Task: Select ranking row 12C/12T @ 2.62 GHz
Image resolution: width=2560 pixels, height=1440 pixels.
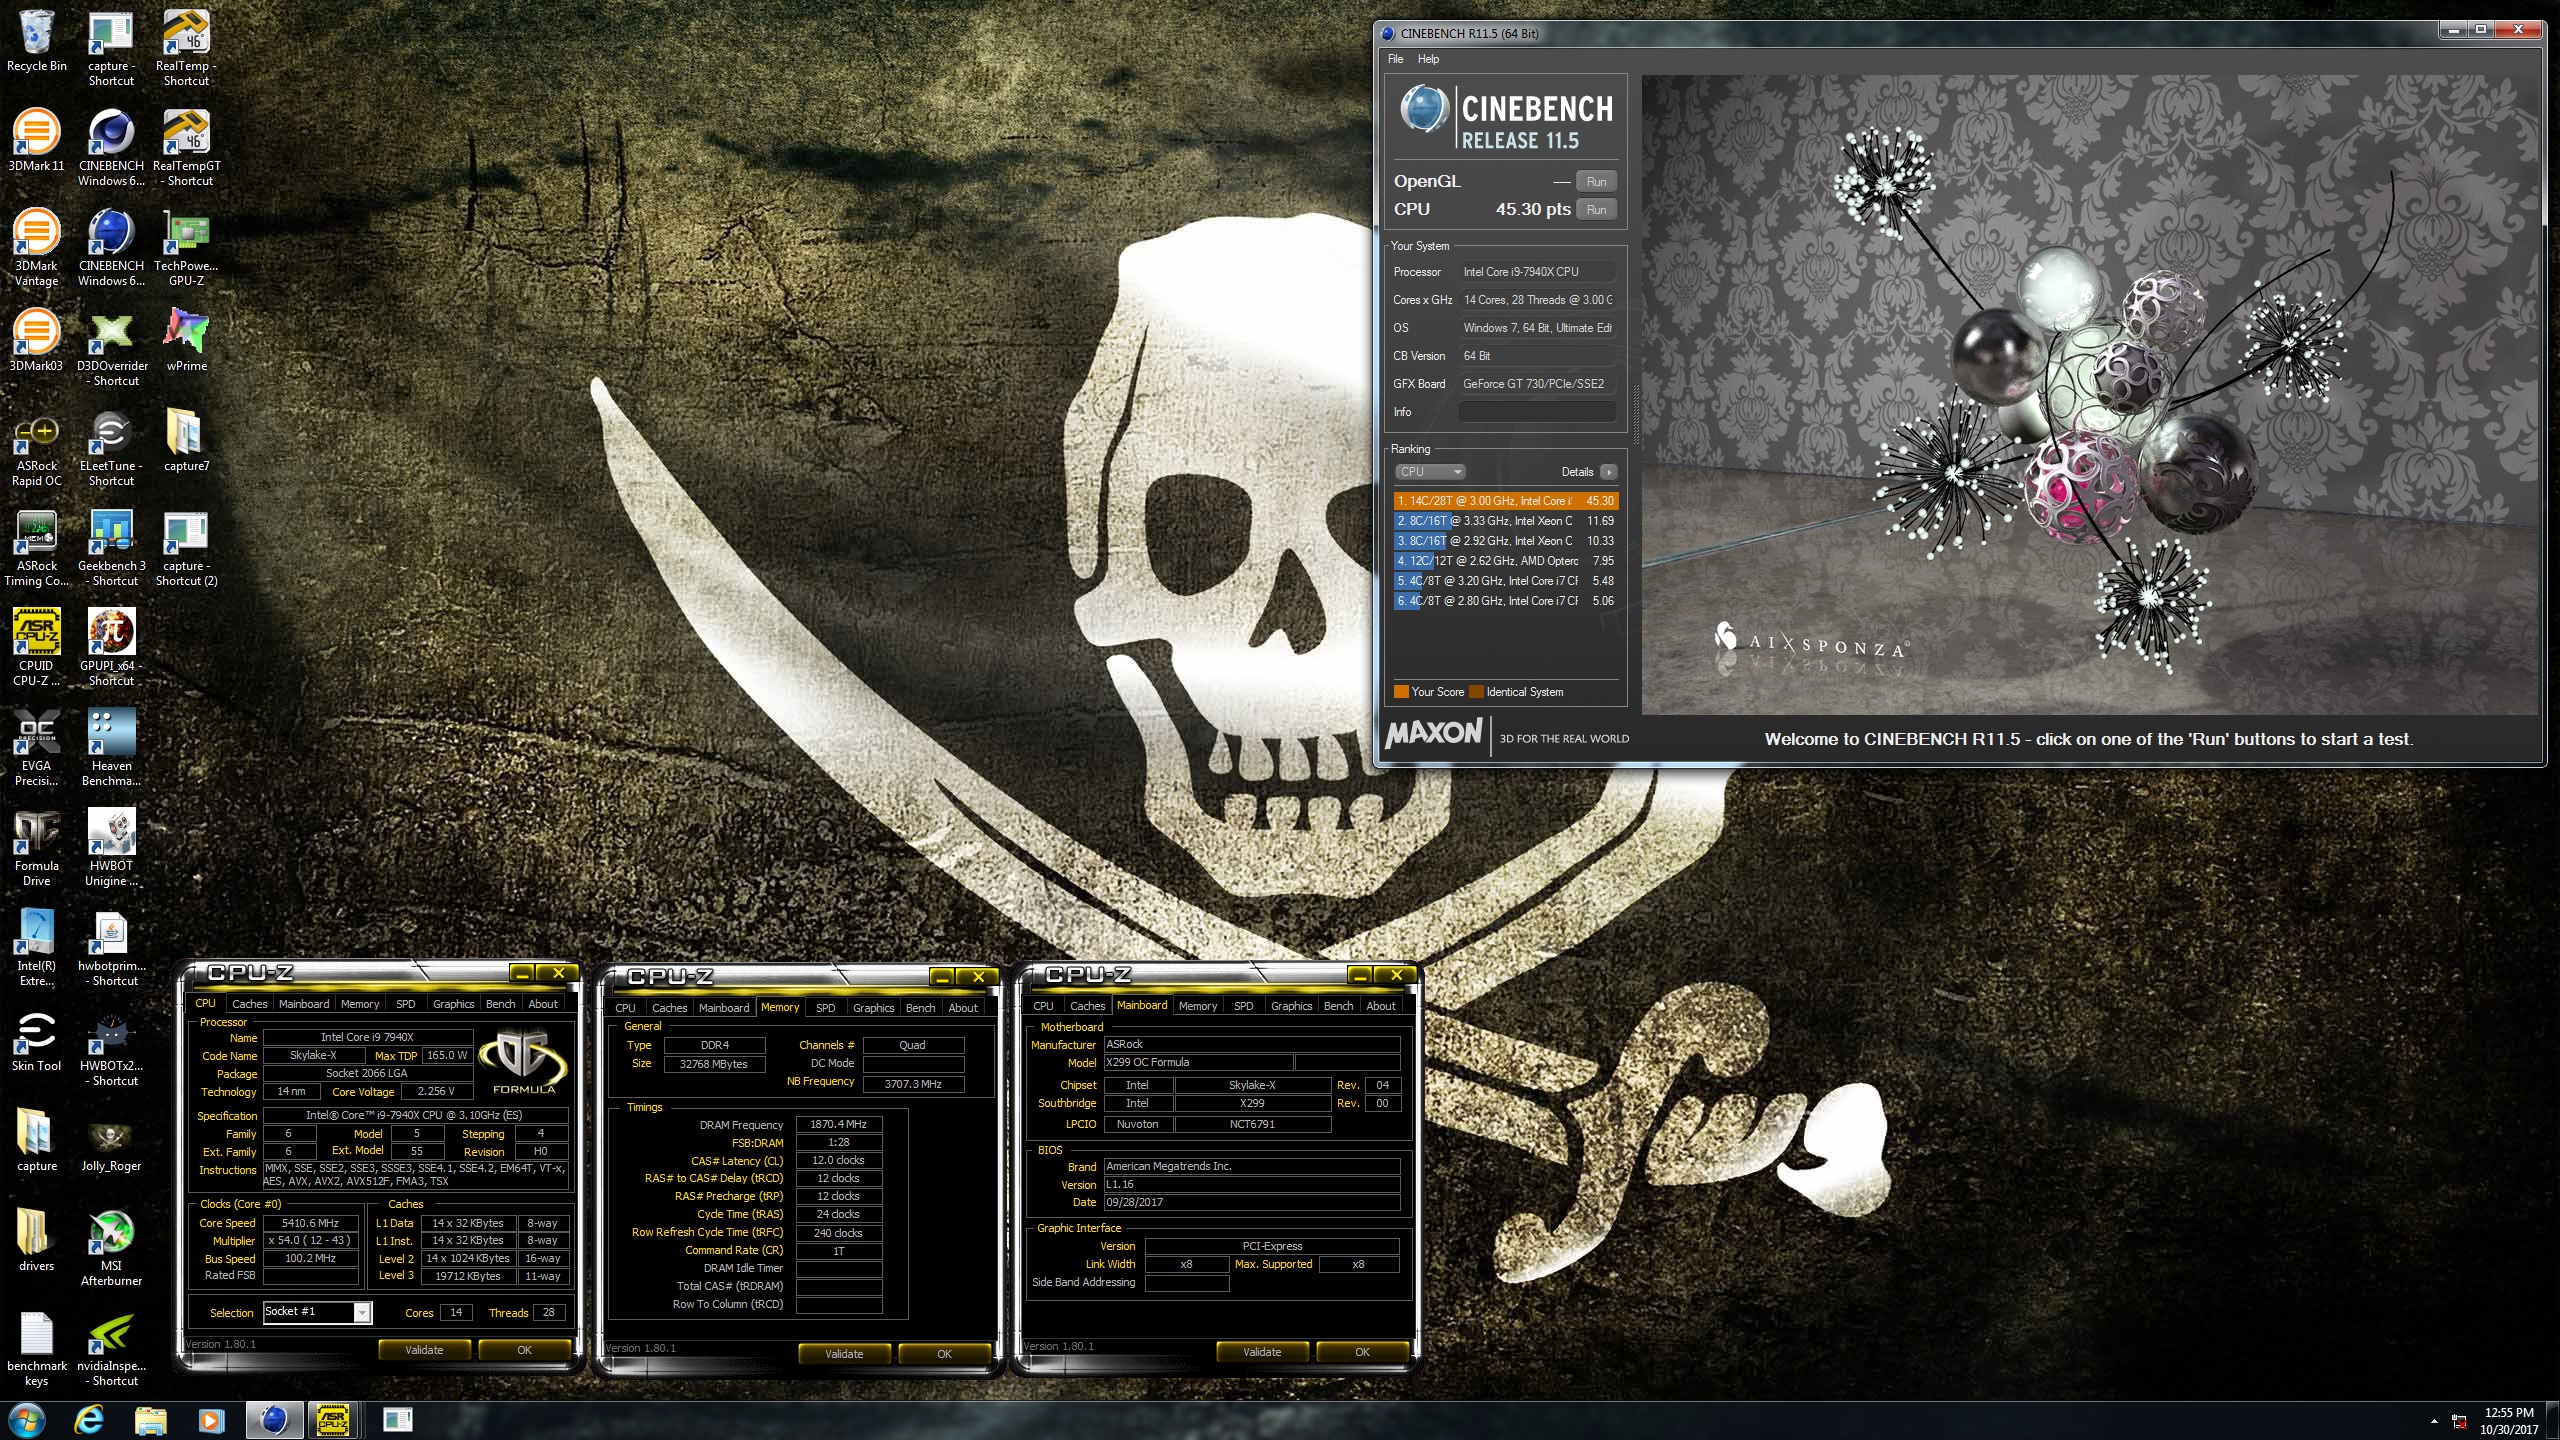Action: coord(1505,561)
